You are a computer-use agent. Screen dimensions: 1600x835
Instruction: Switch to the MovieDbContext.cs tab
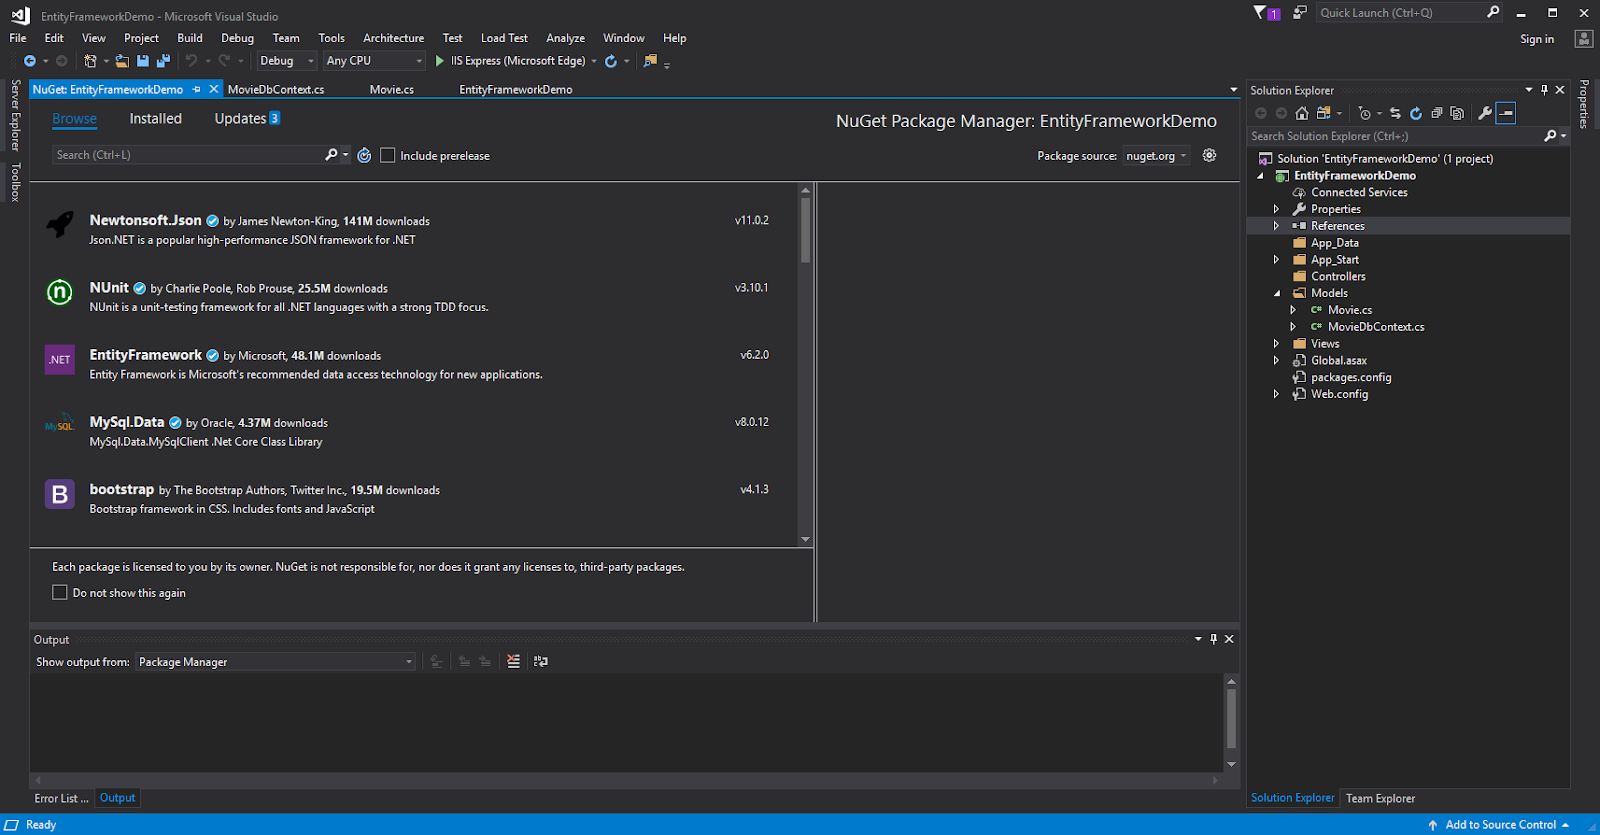(x=276, y=90)
